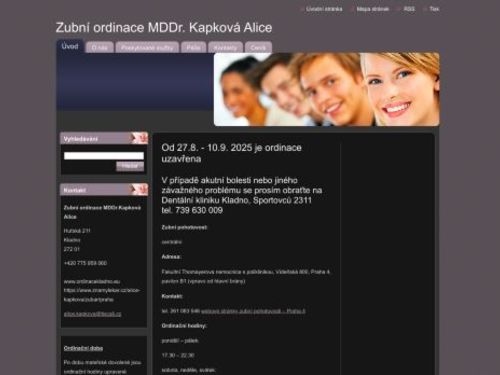Click the phone number +420 775 959 000
The width and height of the screenshot is (500, 375).
click(x=85, y=263)
